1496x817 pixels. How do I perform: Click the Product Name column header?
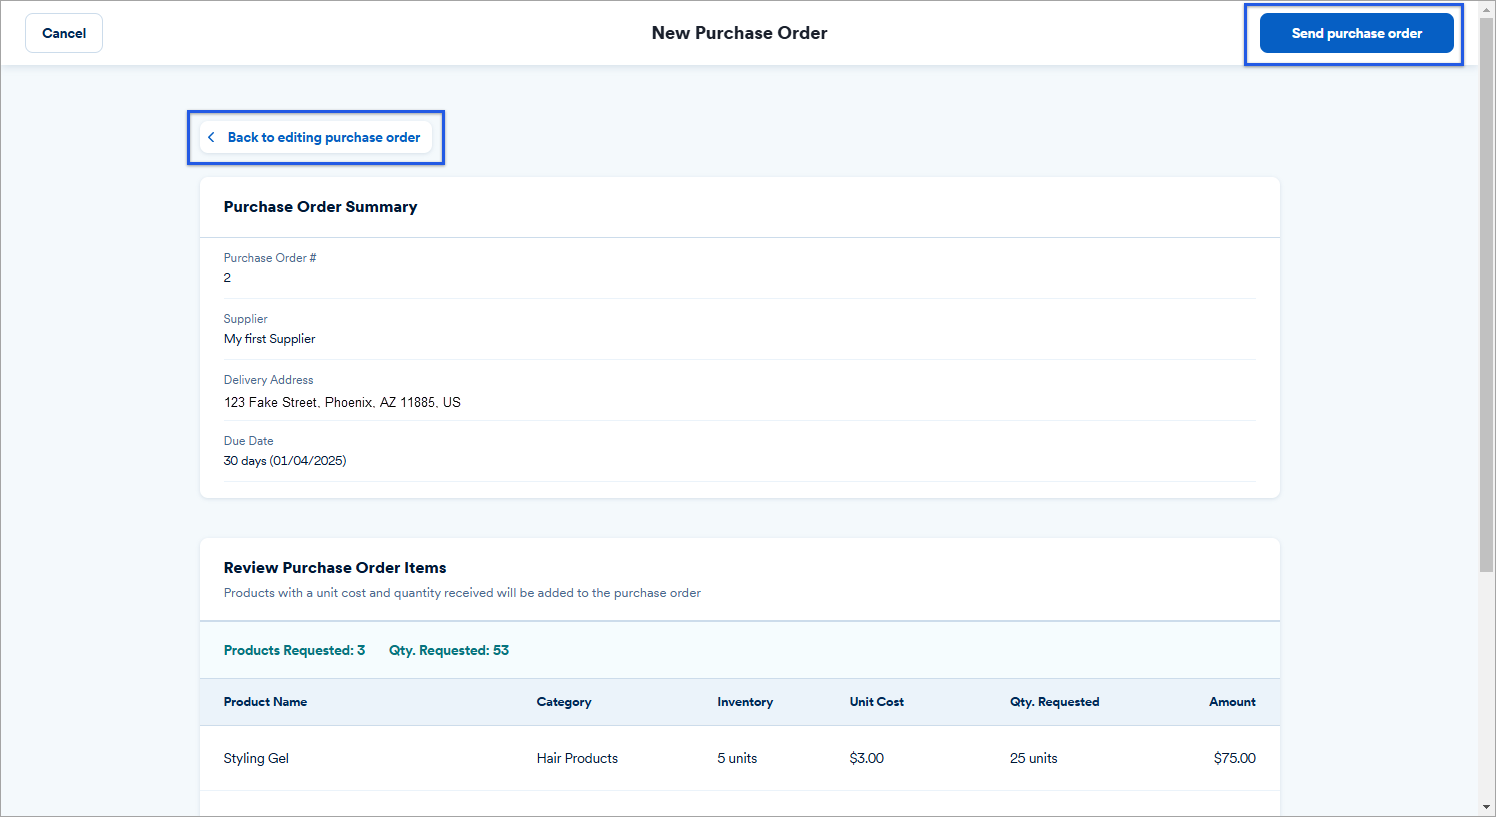[x=265, y=701]
